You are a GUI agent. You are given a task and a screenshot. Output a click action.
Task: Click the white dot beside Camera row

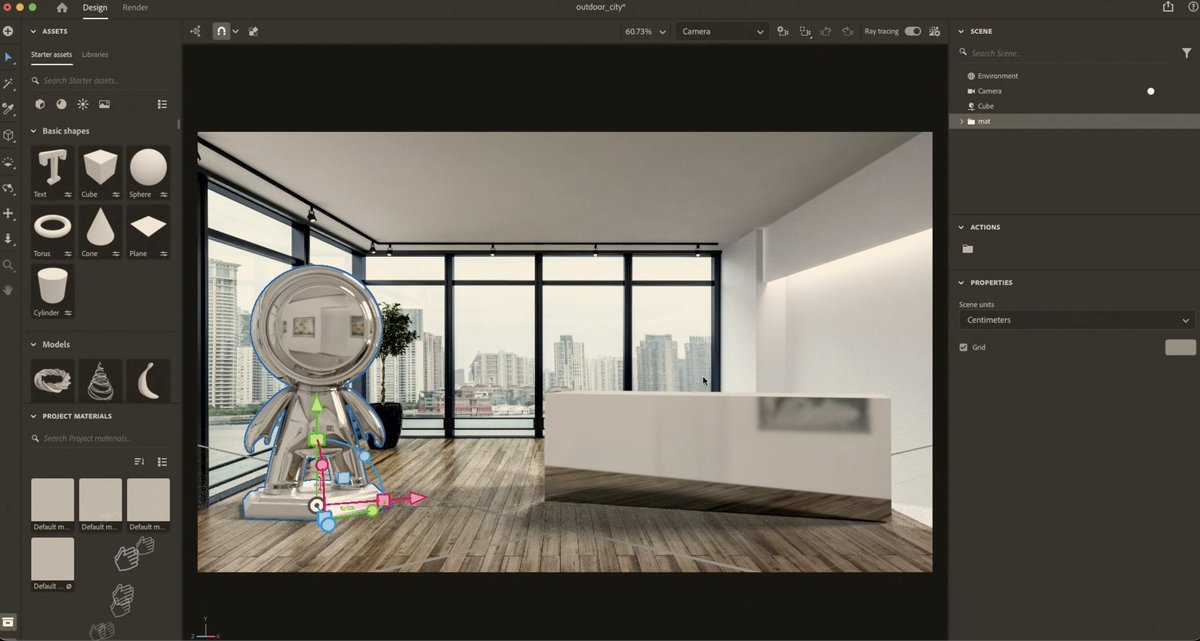pyautogui.click(x=1151, y=91)
